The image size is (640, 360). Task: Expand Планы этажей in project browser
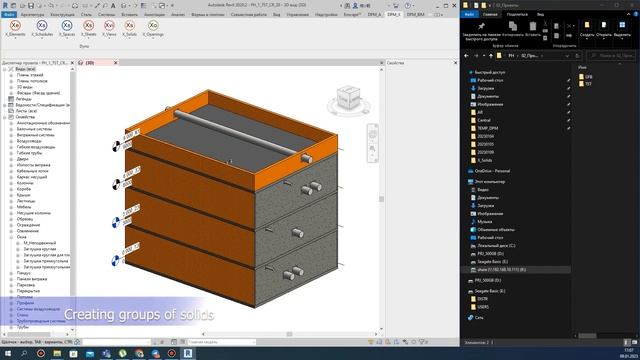(x=11, y=76)
